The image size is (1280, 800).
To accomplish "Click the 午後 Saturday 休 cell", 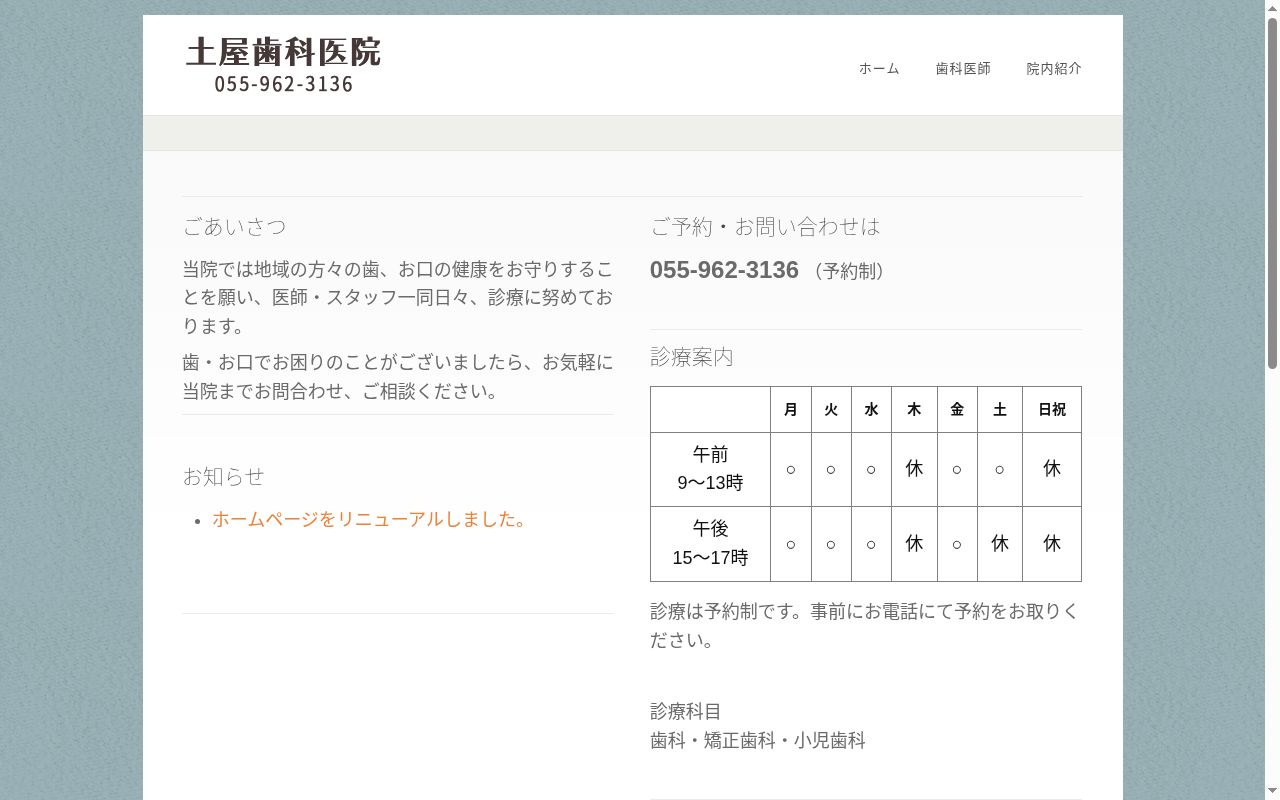I will click(x=1000, y=544).
